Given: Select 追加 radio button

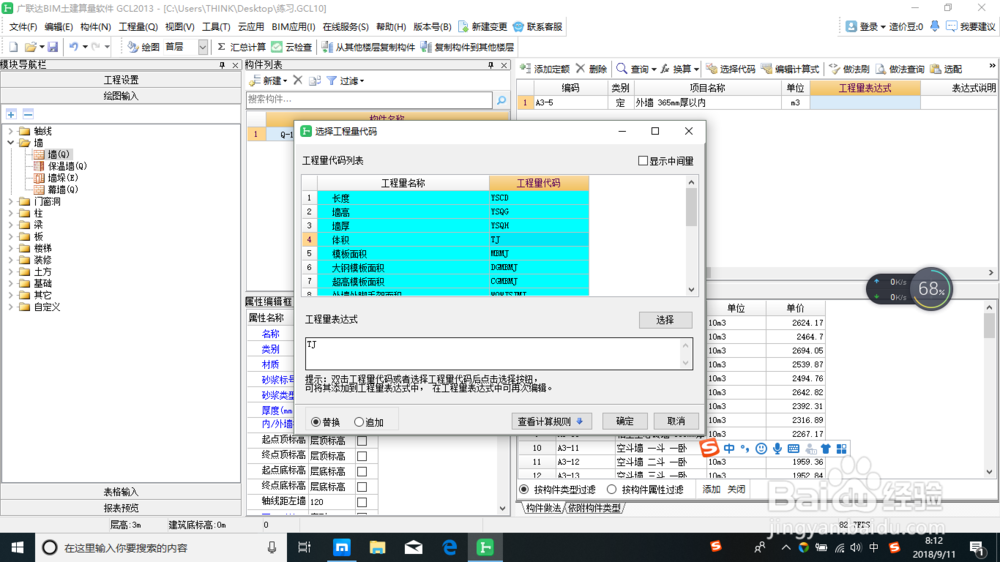Looking at the screenshot, I should tap(359, 422).
